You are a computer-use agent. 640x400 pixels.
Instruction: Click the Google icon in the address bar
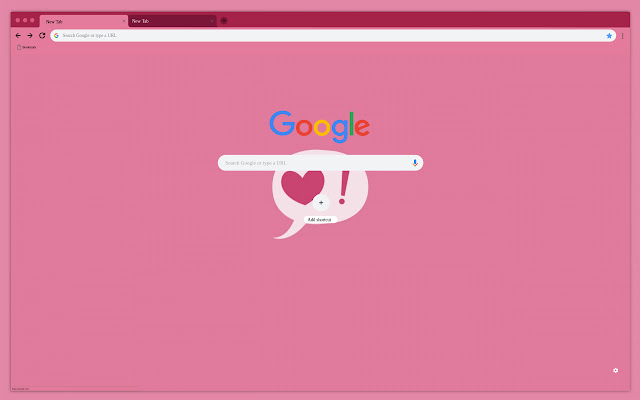point(56,36)
